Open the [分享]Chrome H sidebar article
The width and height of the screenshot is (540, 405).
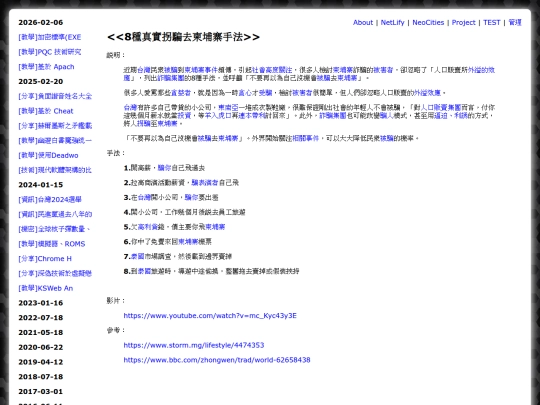[45, 259]
